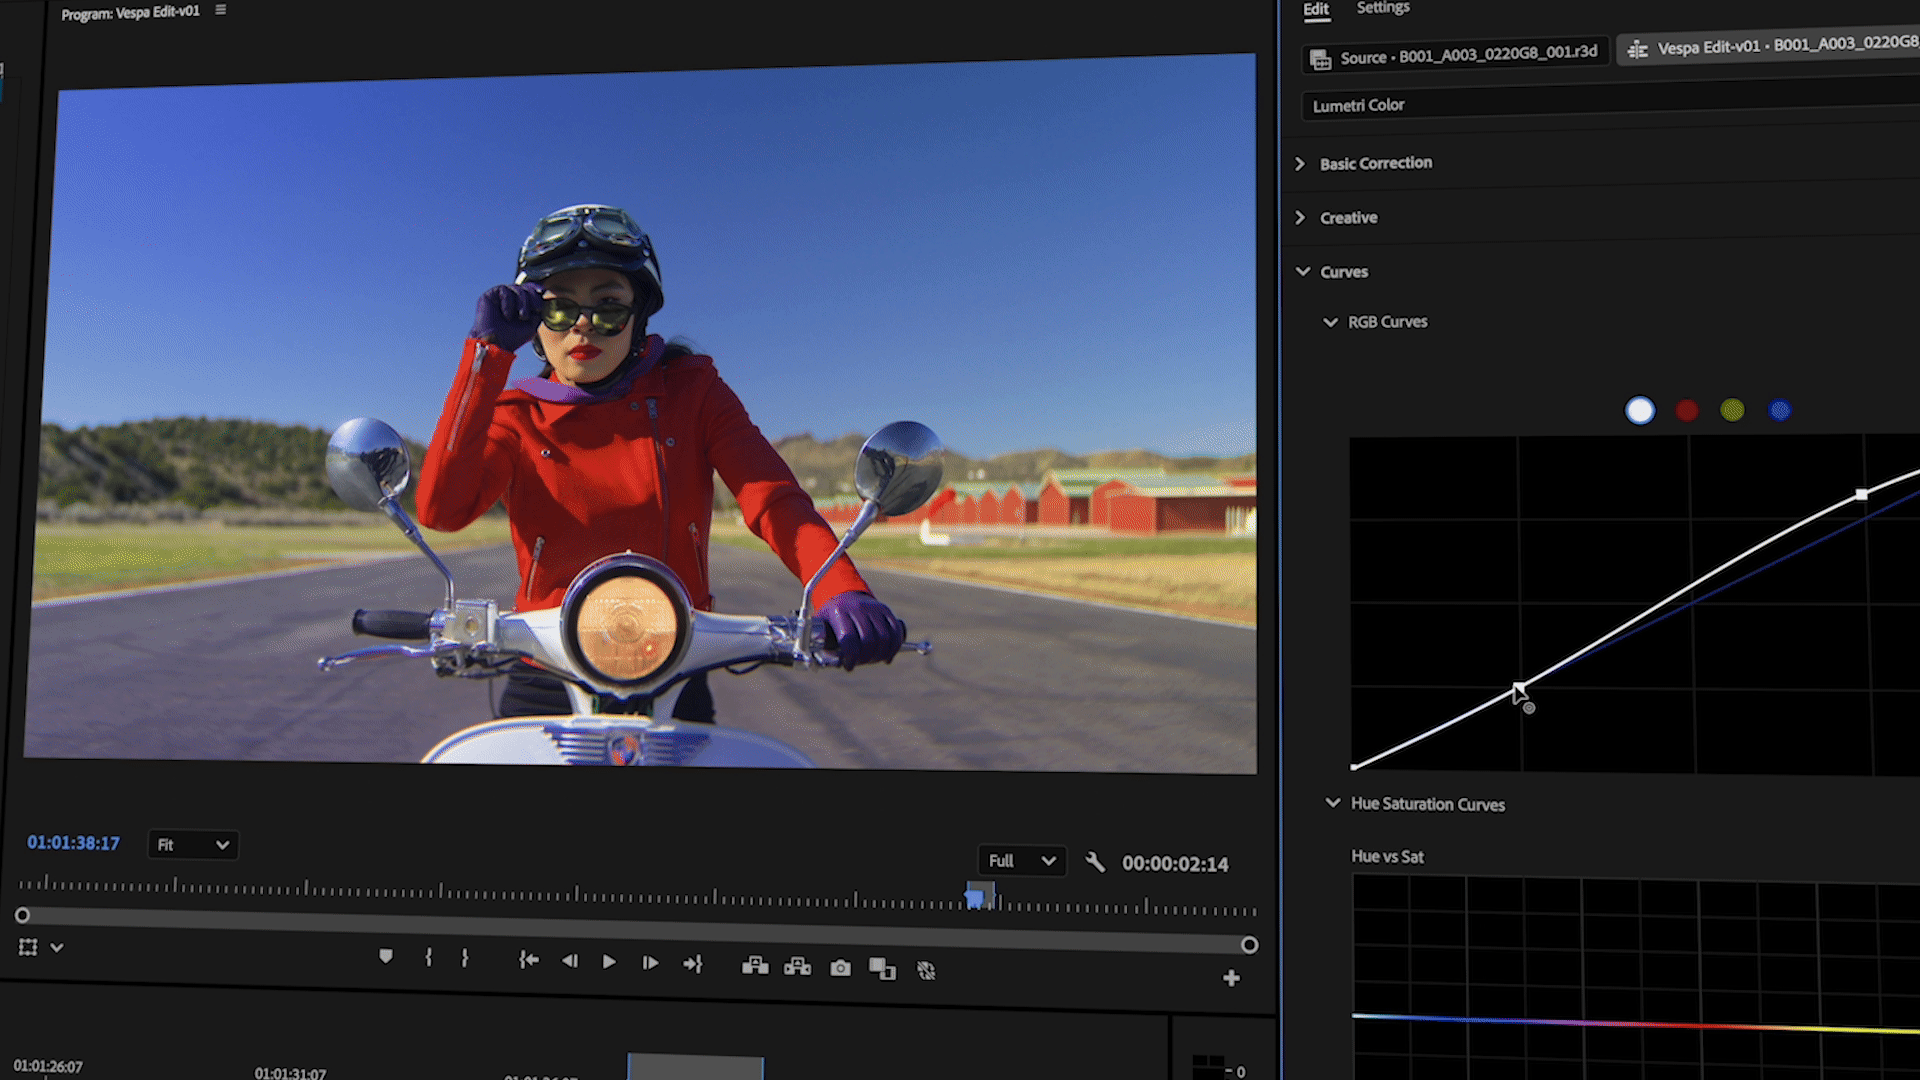Select the blue channel in RGB Curves
The image size is (1920, 1080).
coord(1779,410)
